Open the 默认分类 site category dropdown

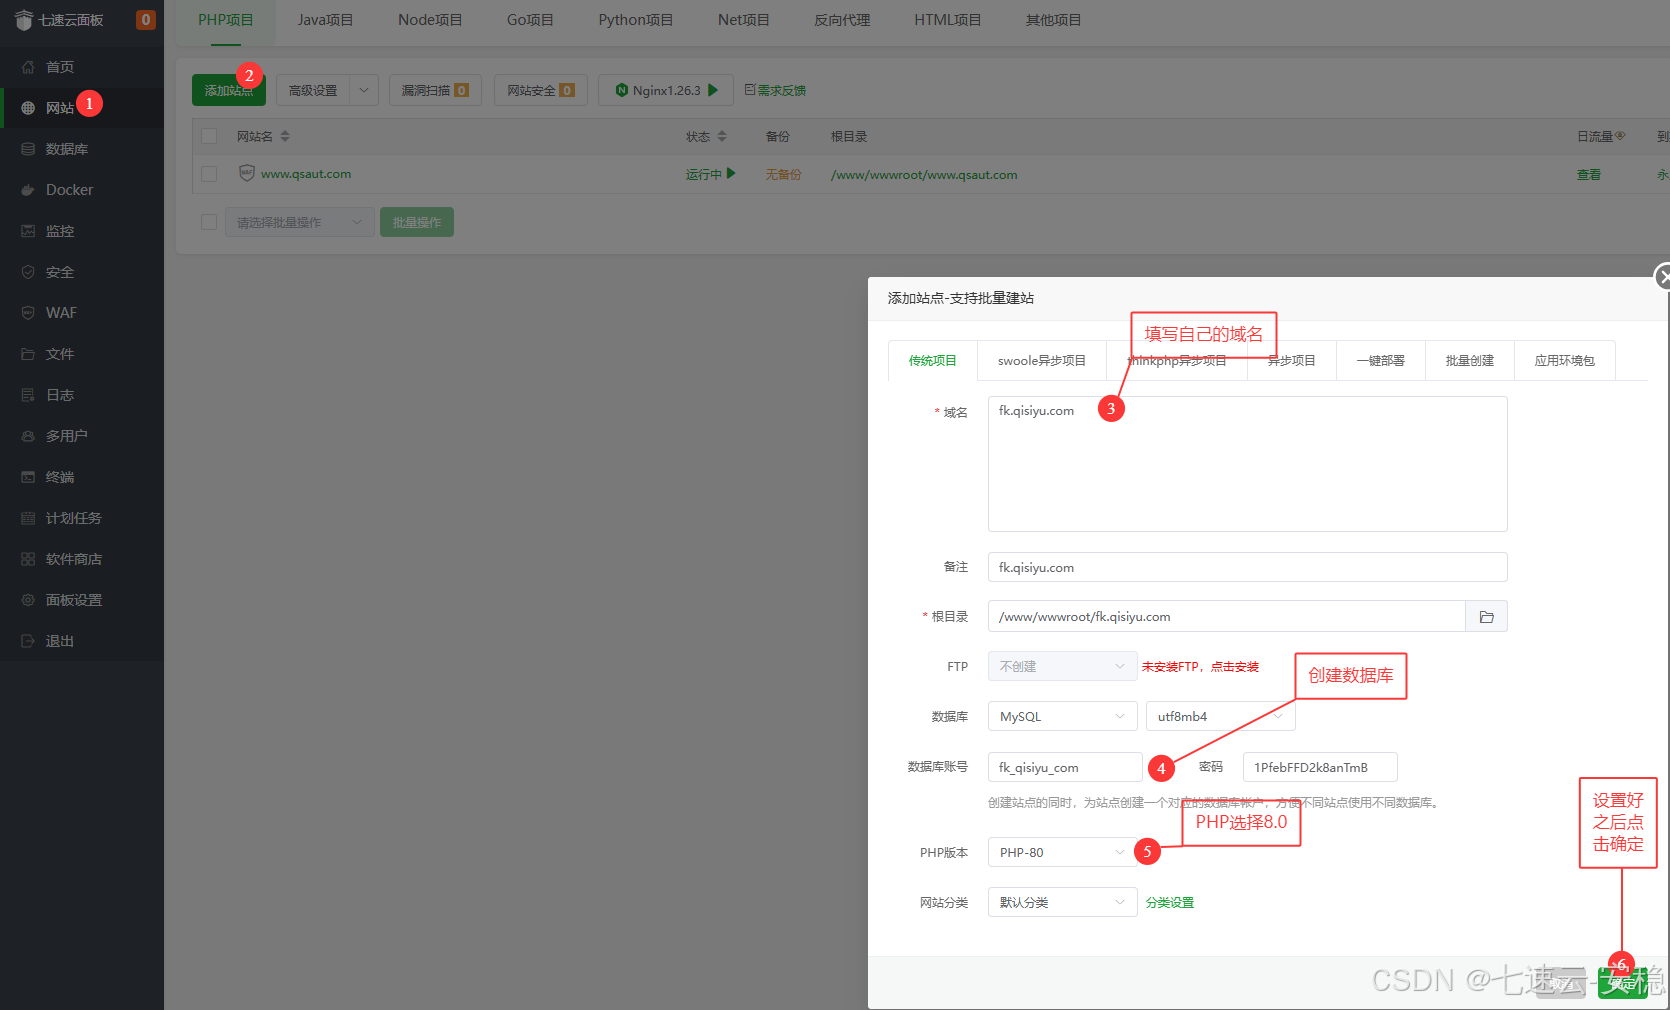[1062, 902]
